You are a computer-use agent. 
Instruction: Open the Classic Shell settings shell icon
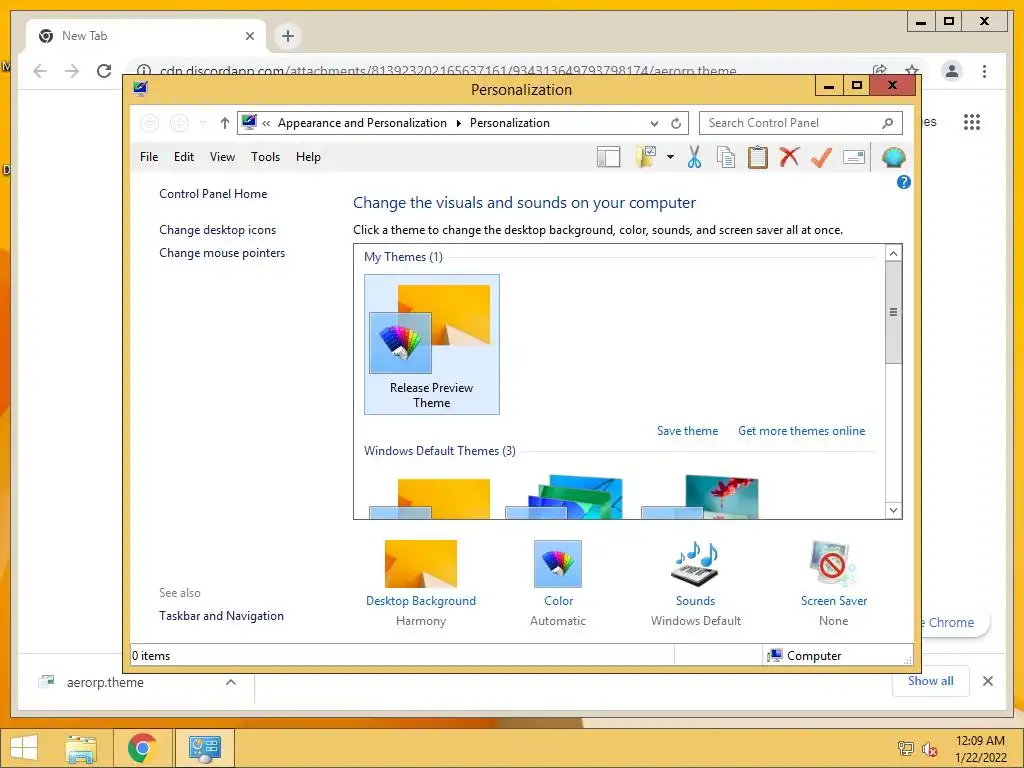(893, 157)
